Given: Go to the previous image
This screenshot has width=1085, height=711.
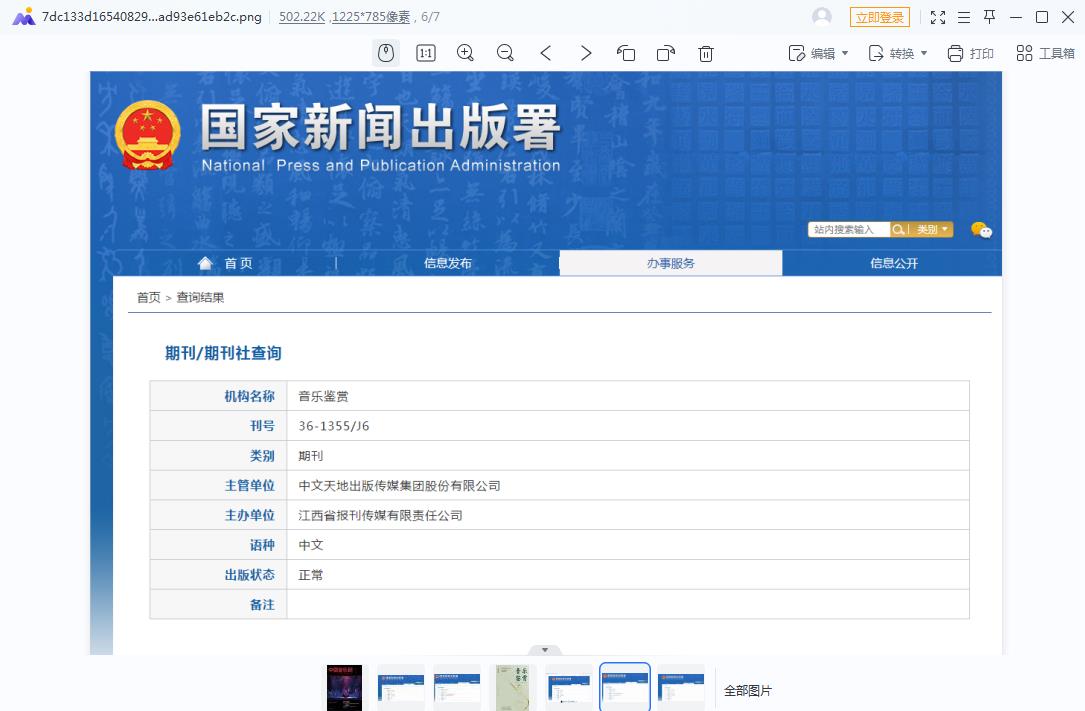Looking at the screenshot, I should [546, 53].
